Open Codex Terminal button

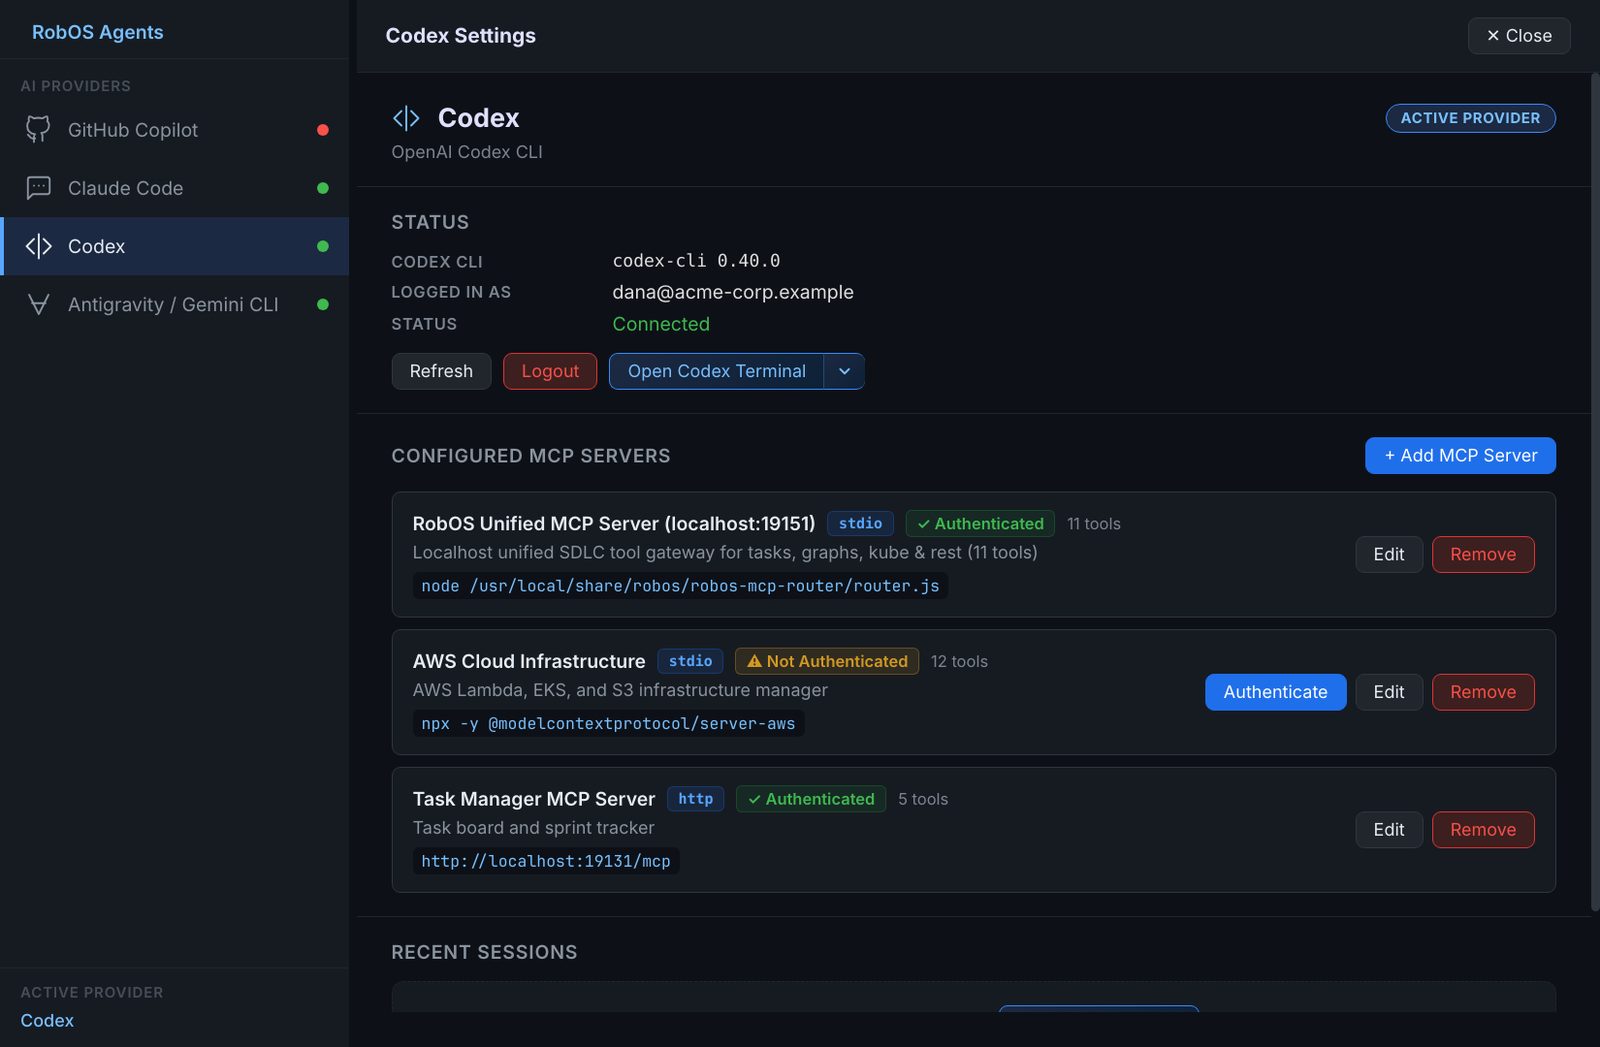pos(716,371)
